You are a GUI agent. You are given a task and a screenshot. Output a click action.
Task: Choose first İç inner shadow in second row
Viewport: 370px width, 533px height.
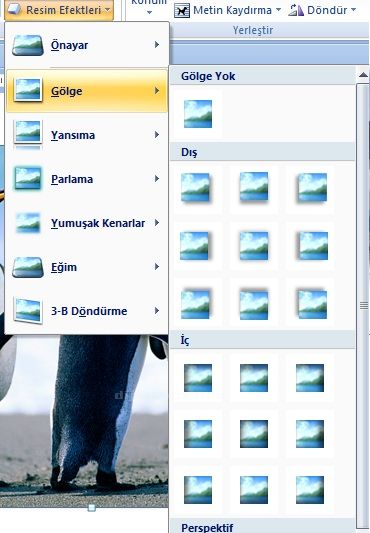coord(198,434)
